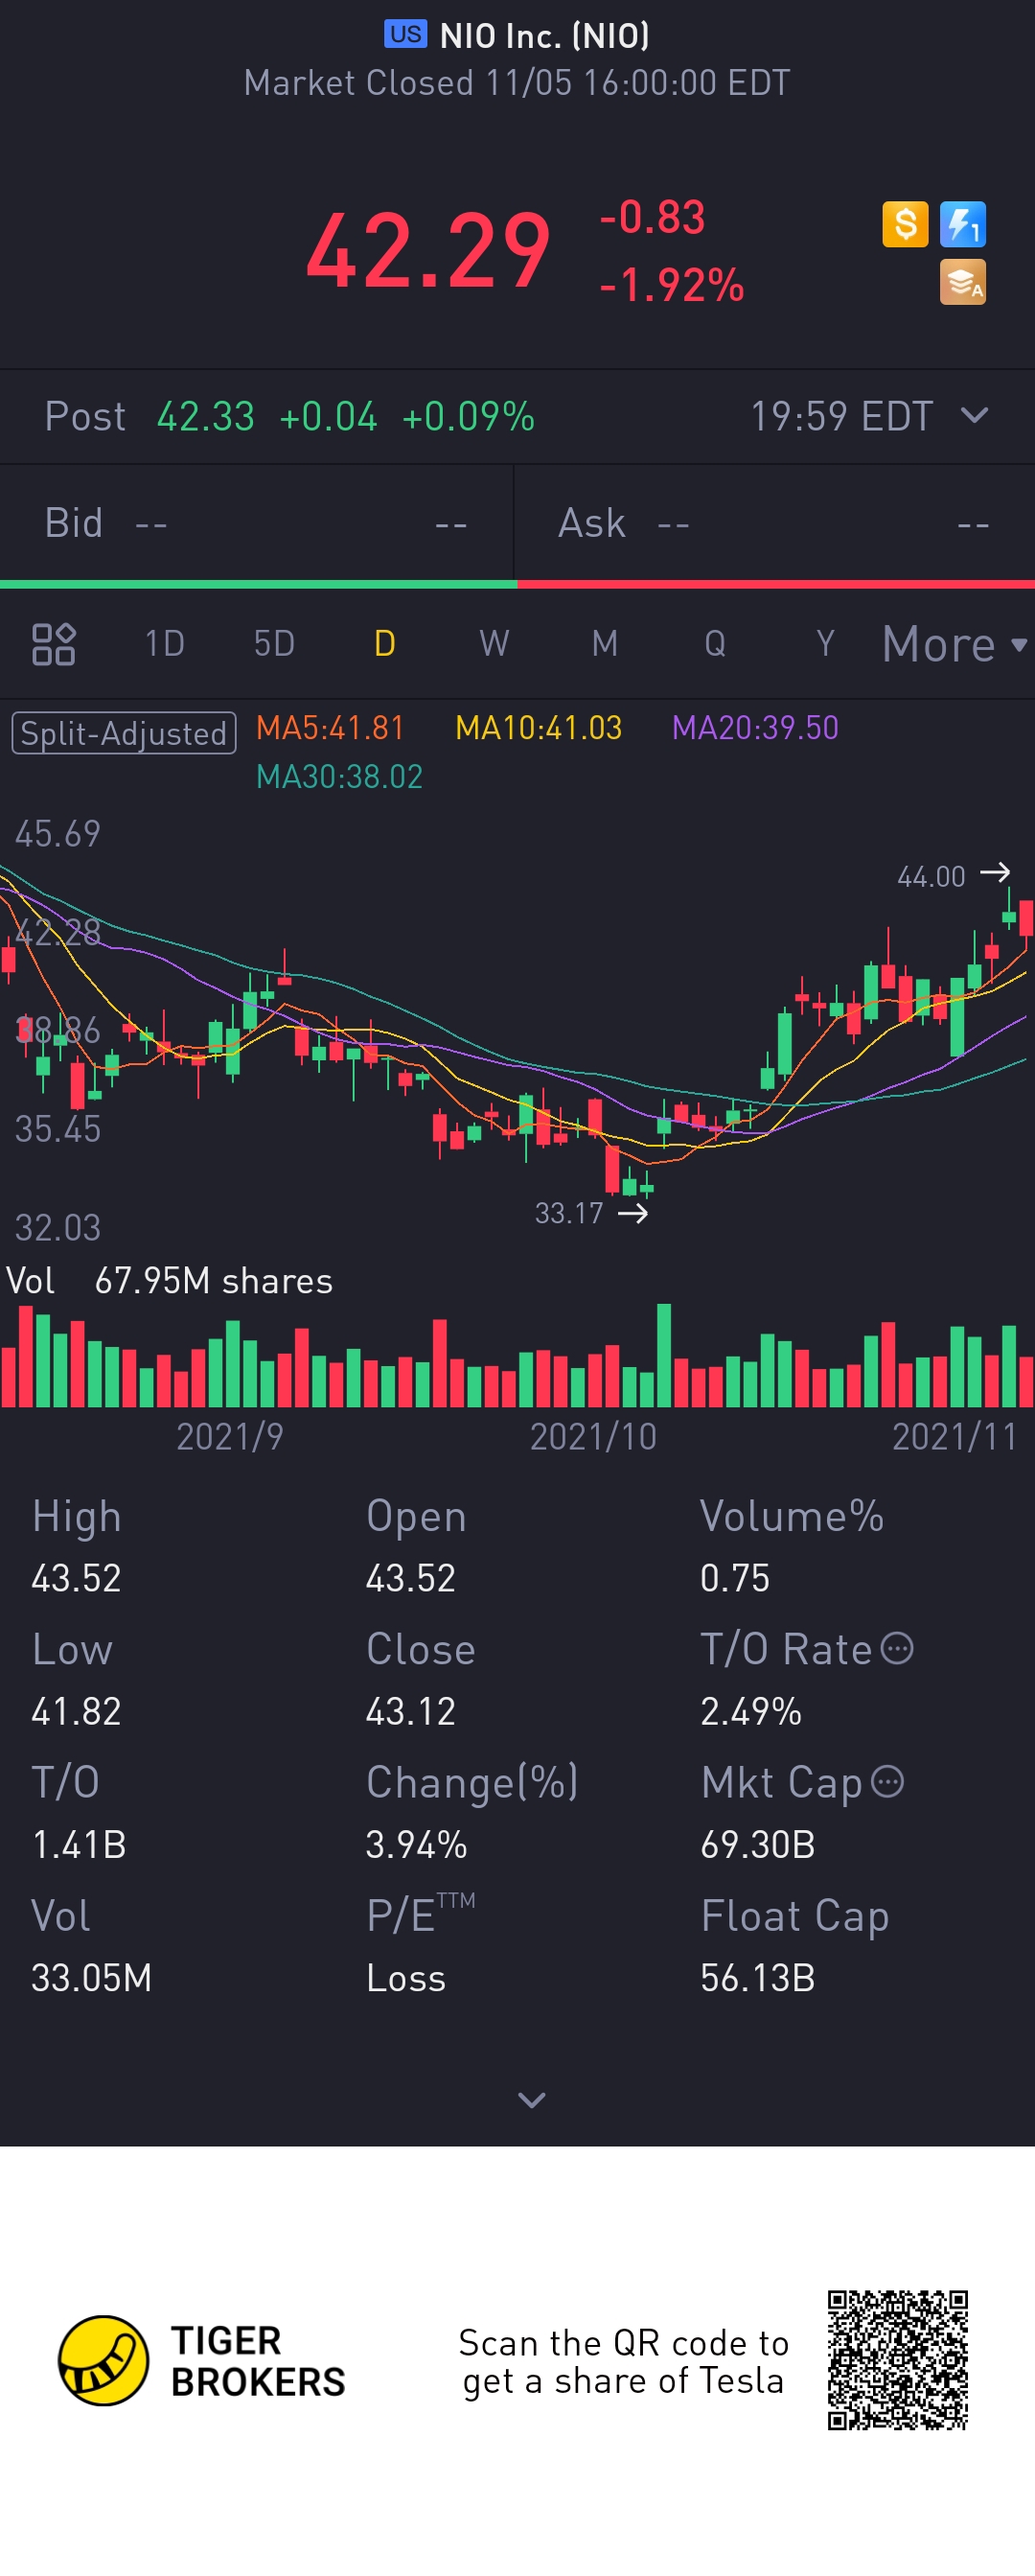Toggle the Split-Adjusted button
Viewport: 1035px width, 2576px height.
coord(124,733)
